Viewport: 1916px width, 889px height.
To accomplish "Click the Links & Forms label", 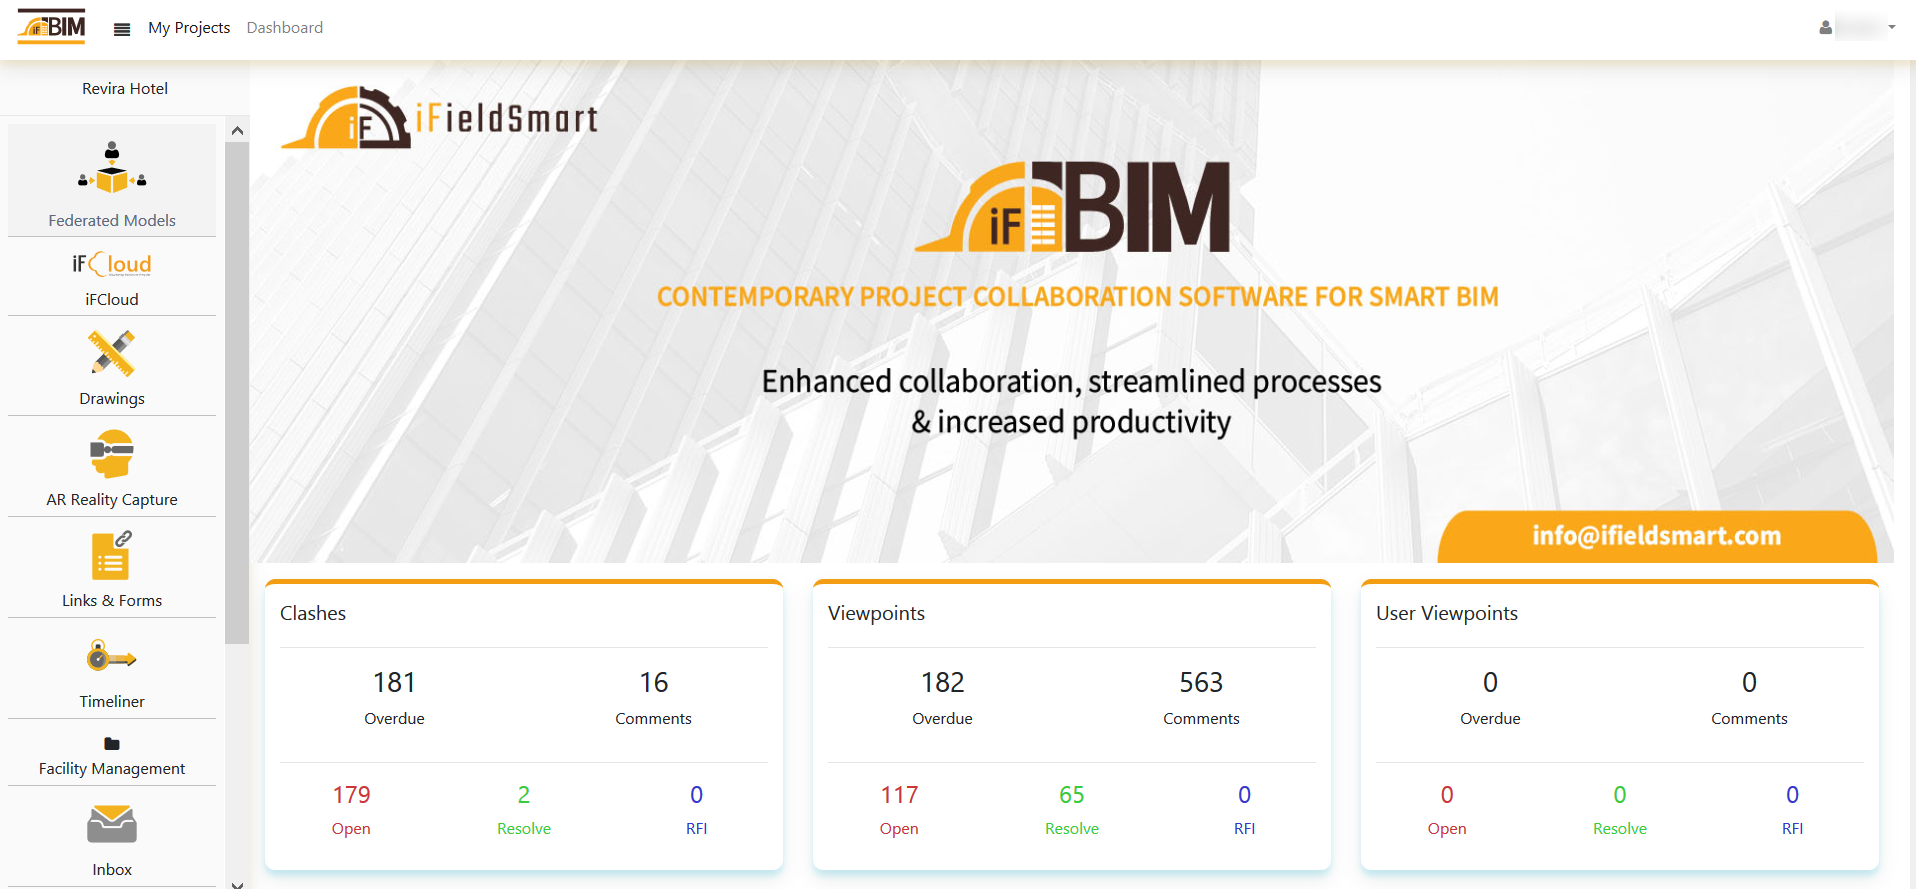I will pos(112,601).
